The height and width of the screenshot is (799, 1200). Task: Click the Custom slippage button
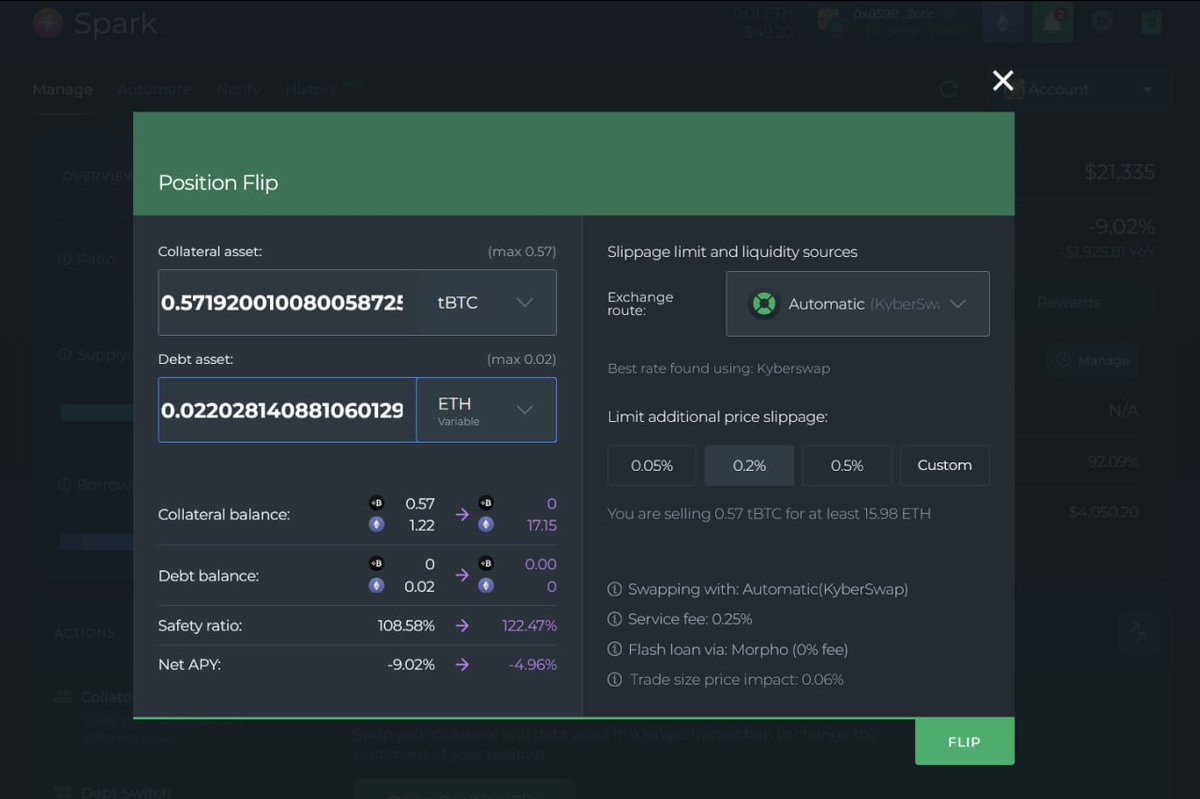click(944, 465)
